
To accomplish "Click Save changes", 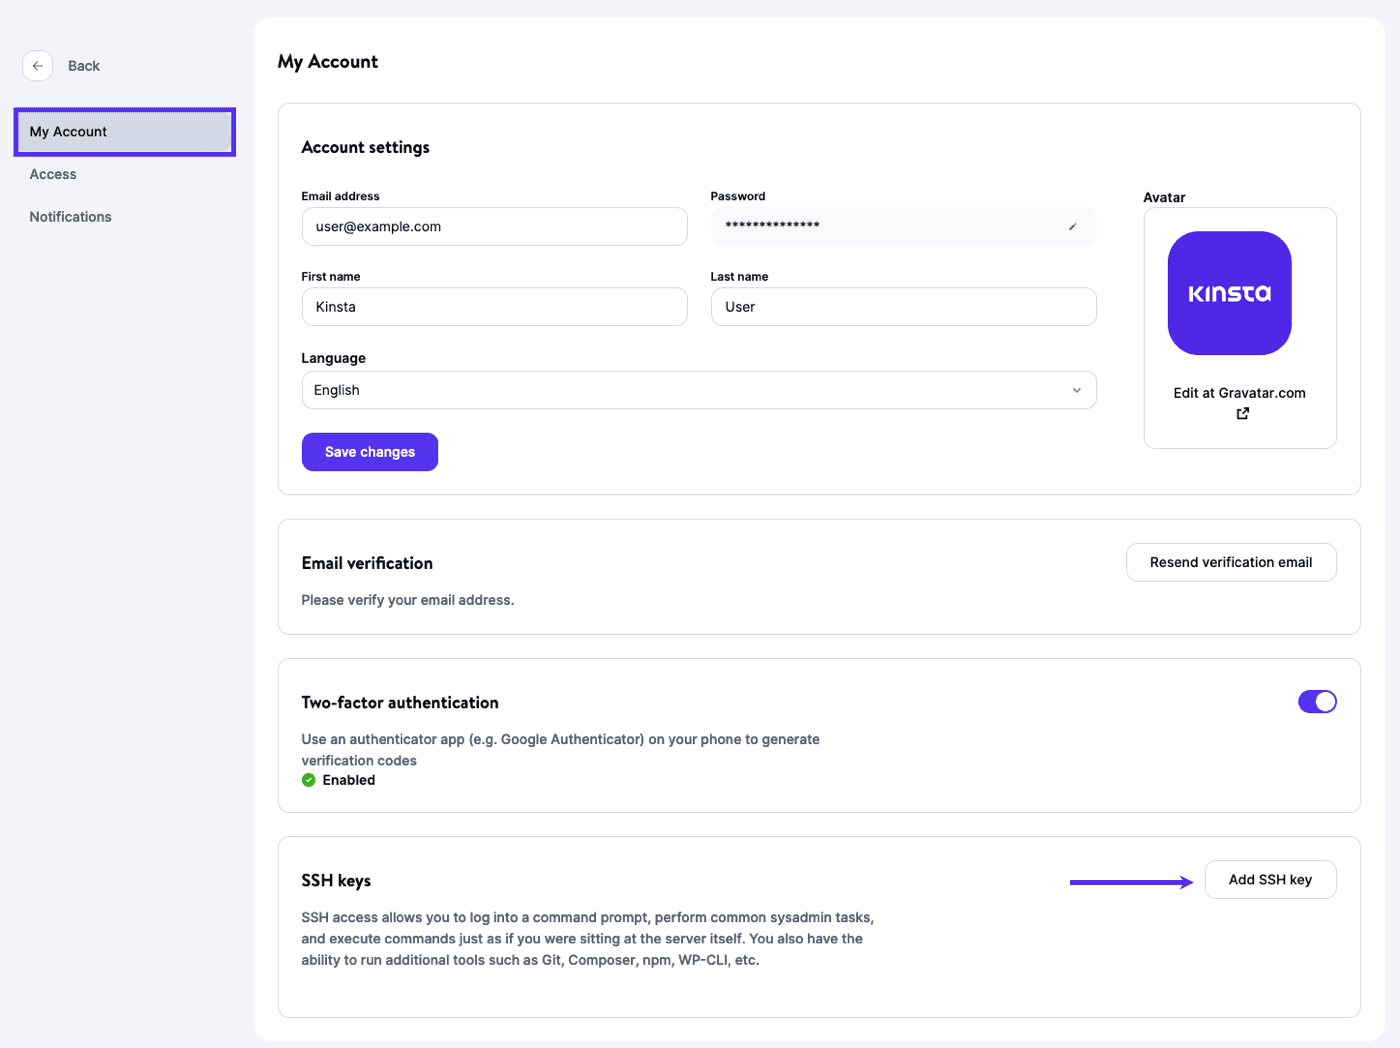I will (369, 451).
